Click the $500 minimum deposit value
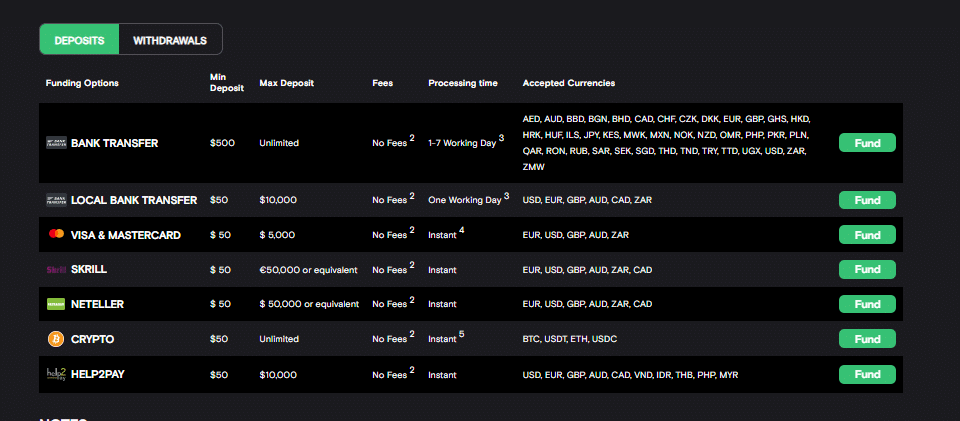The image size is (960, 421). tap(222, 143)
